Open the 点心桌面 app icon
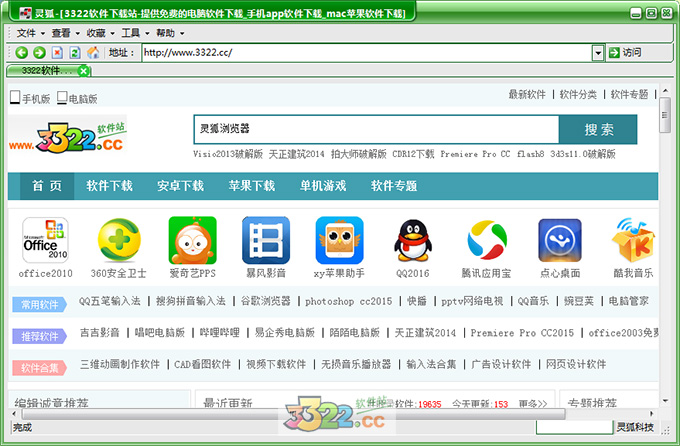Viewport: 680px width, 446px height. pos(560,240)
